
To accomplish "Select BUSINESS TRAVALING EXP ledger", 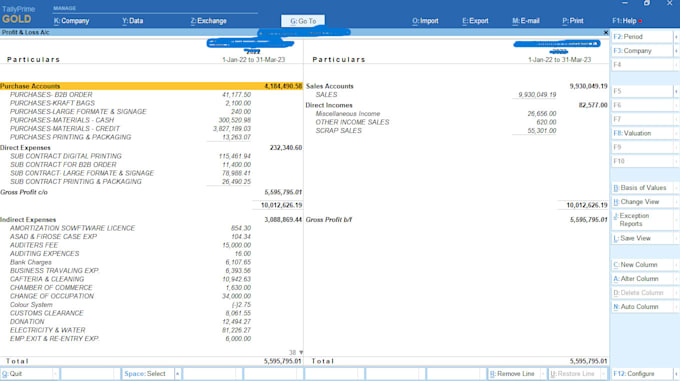I will click(55, 270).
